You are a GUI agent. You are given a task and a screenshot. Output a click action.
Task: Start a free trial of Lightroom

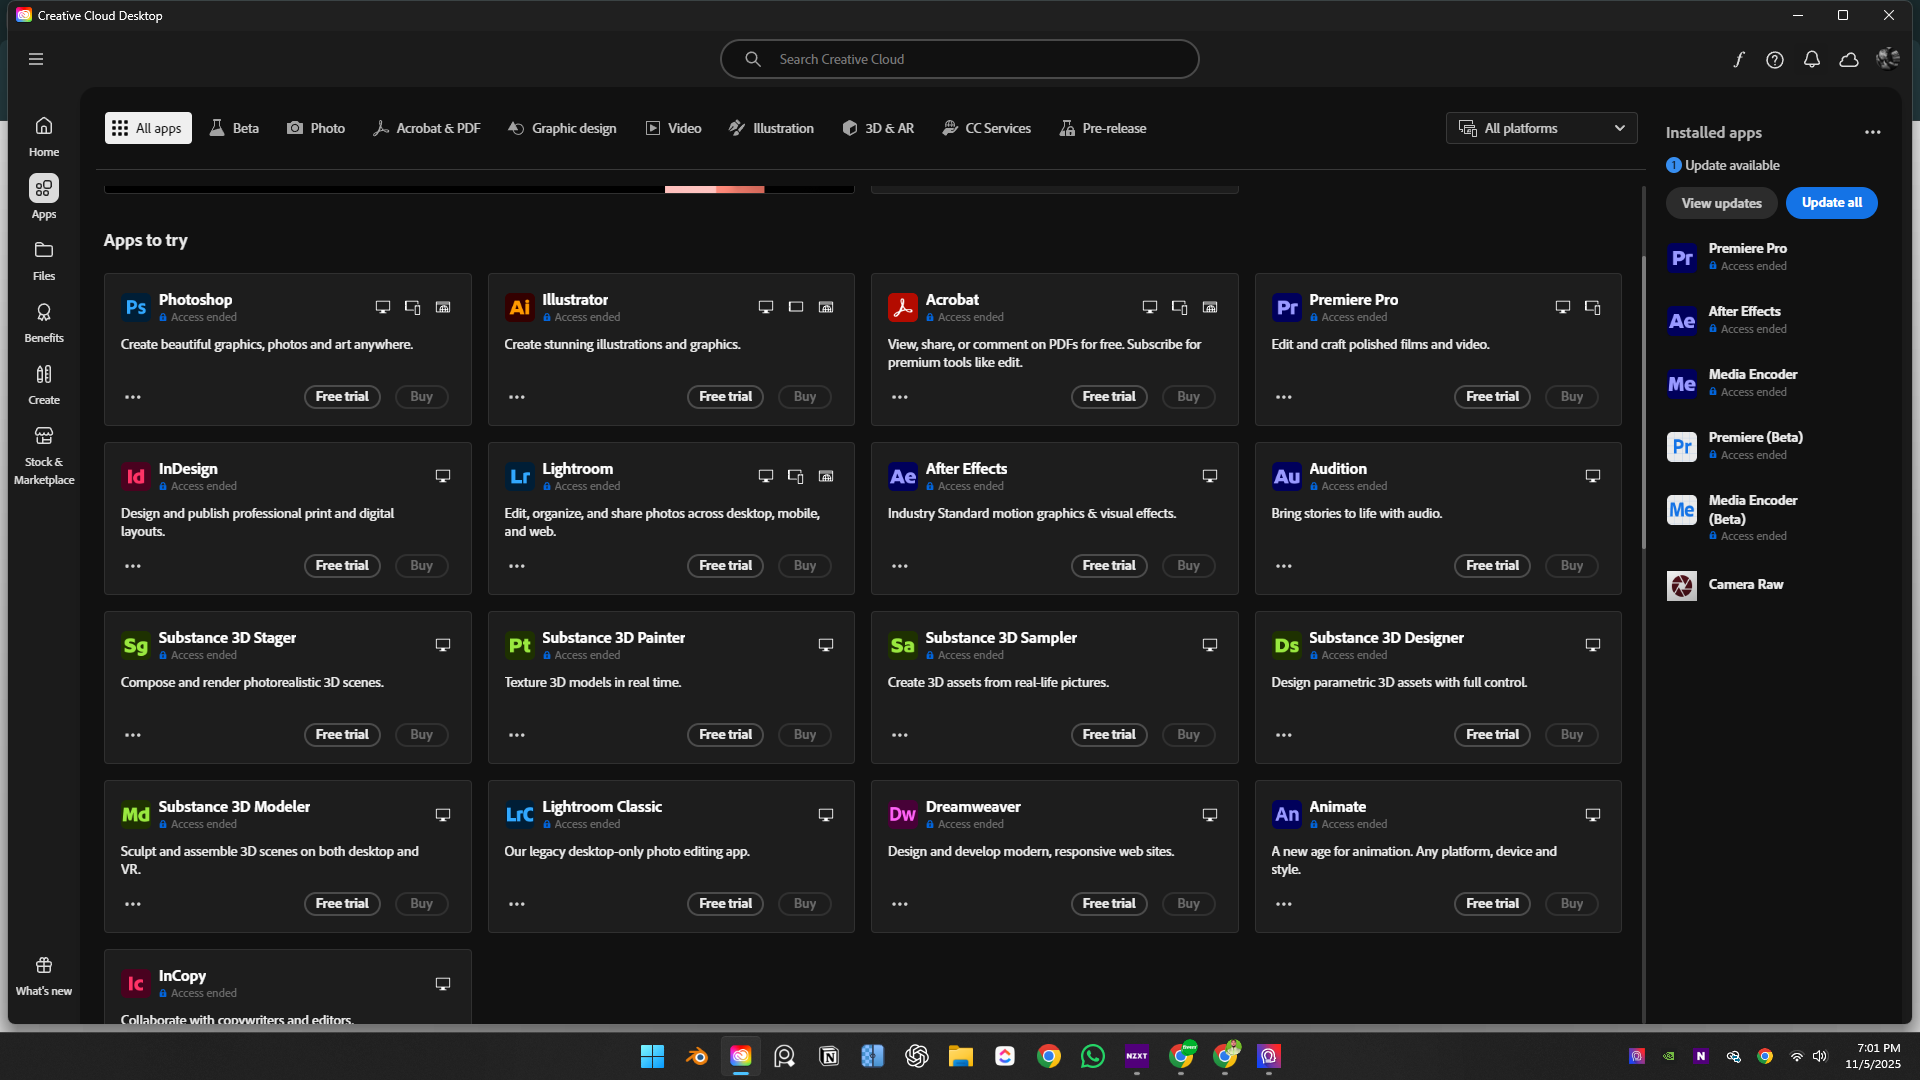coord(725,565)
